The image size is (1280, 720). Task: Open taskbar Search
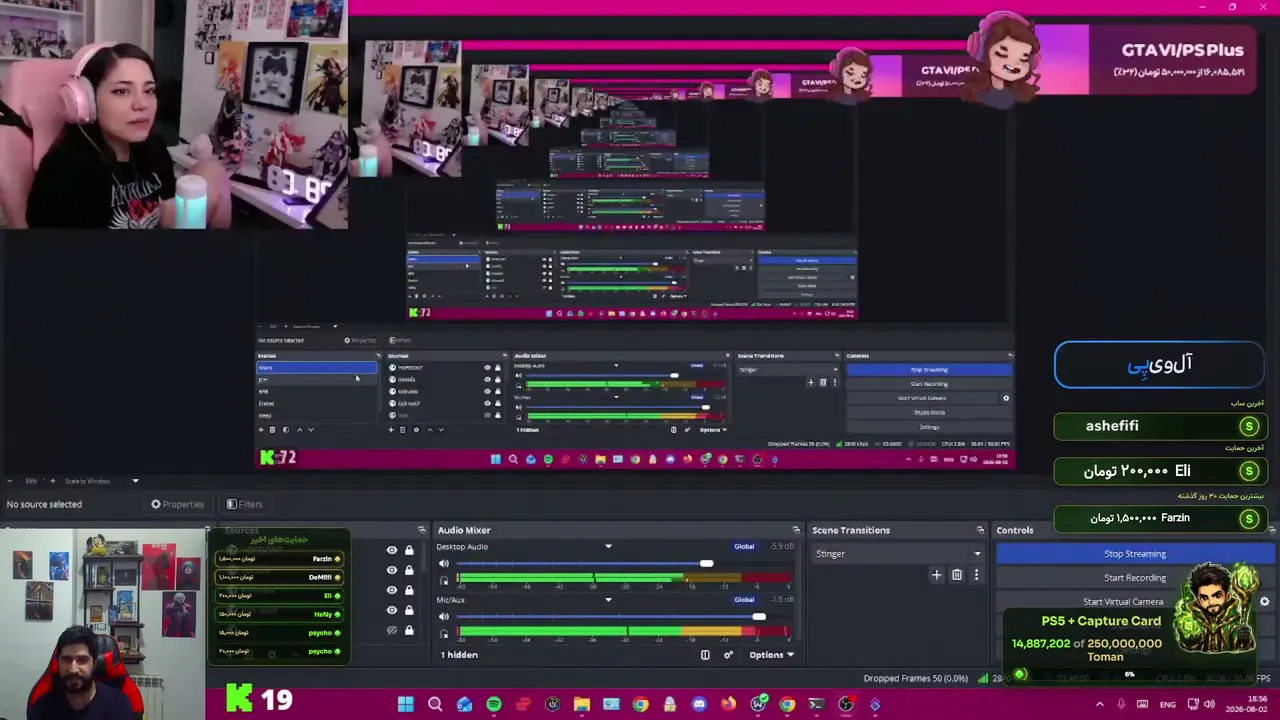435,704
